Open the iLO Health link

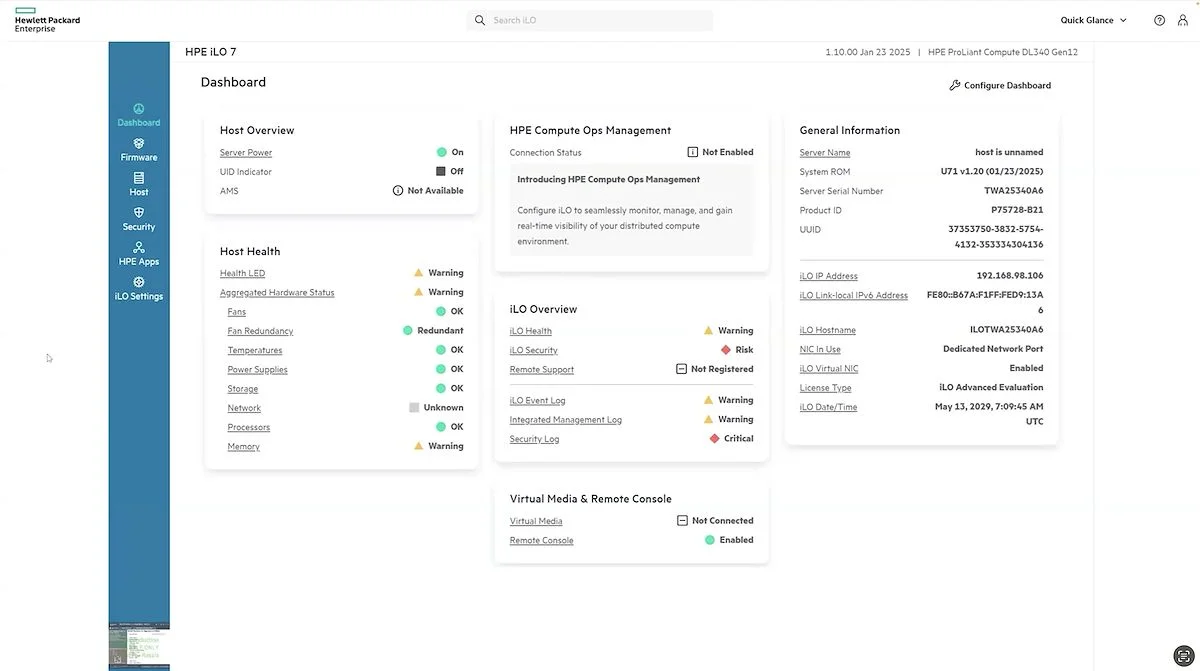click(x=531, y=331)
